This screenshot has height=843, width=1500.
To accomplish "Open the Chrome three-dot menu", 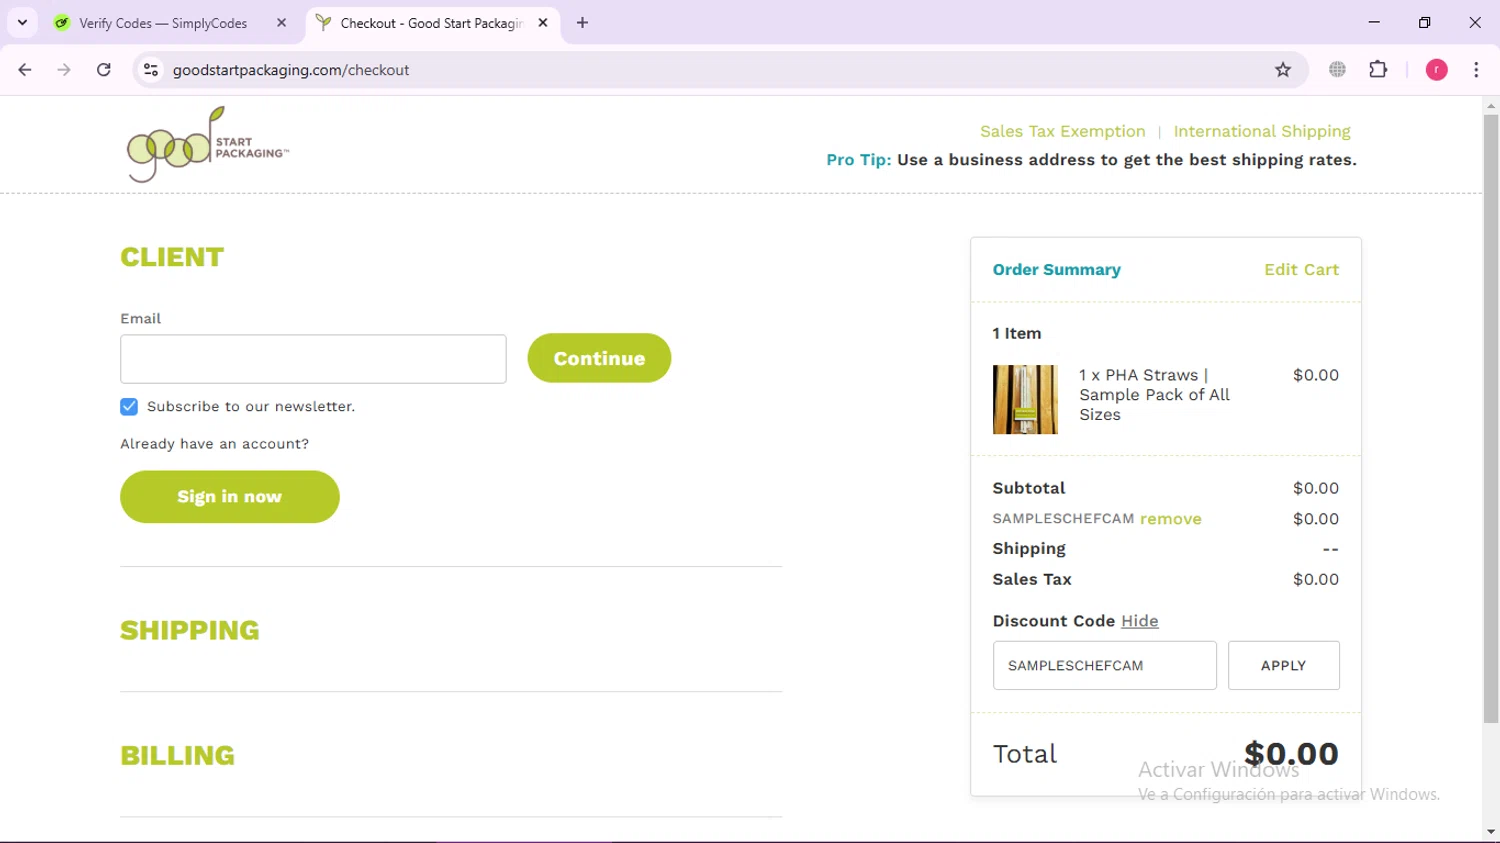I will point(1476,70).
